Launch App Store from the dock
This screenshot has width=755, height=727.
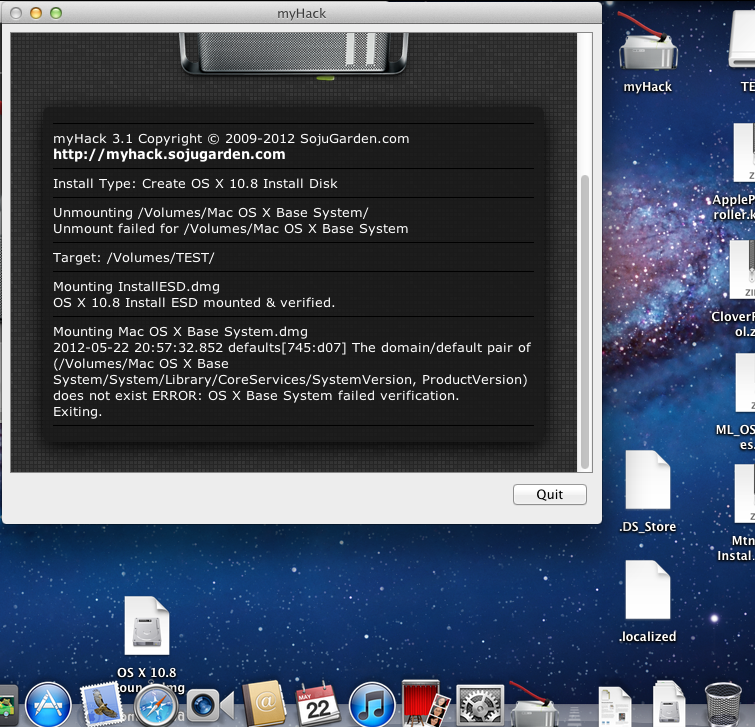(x=46, y=703)
